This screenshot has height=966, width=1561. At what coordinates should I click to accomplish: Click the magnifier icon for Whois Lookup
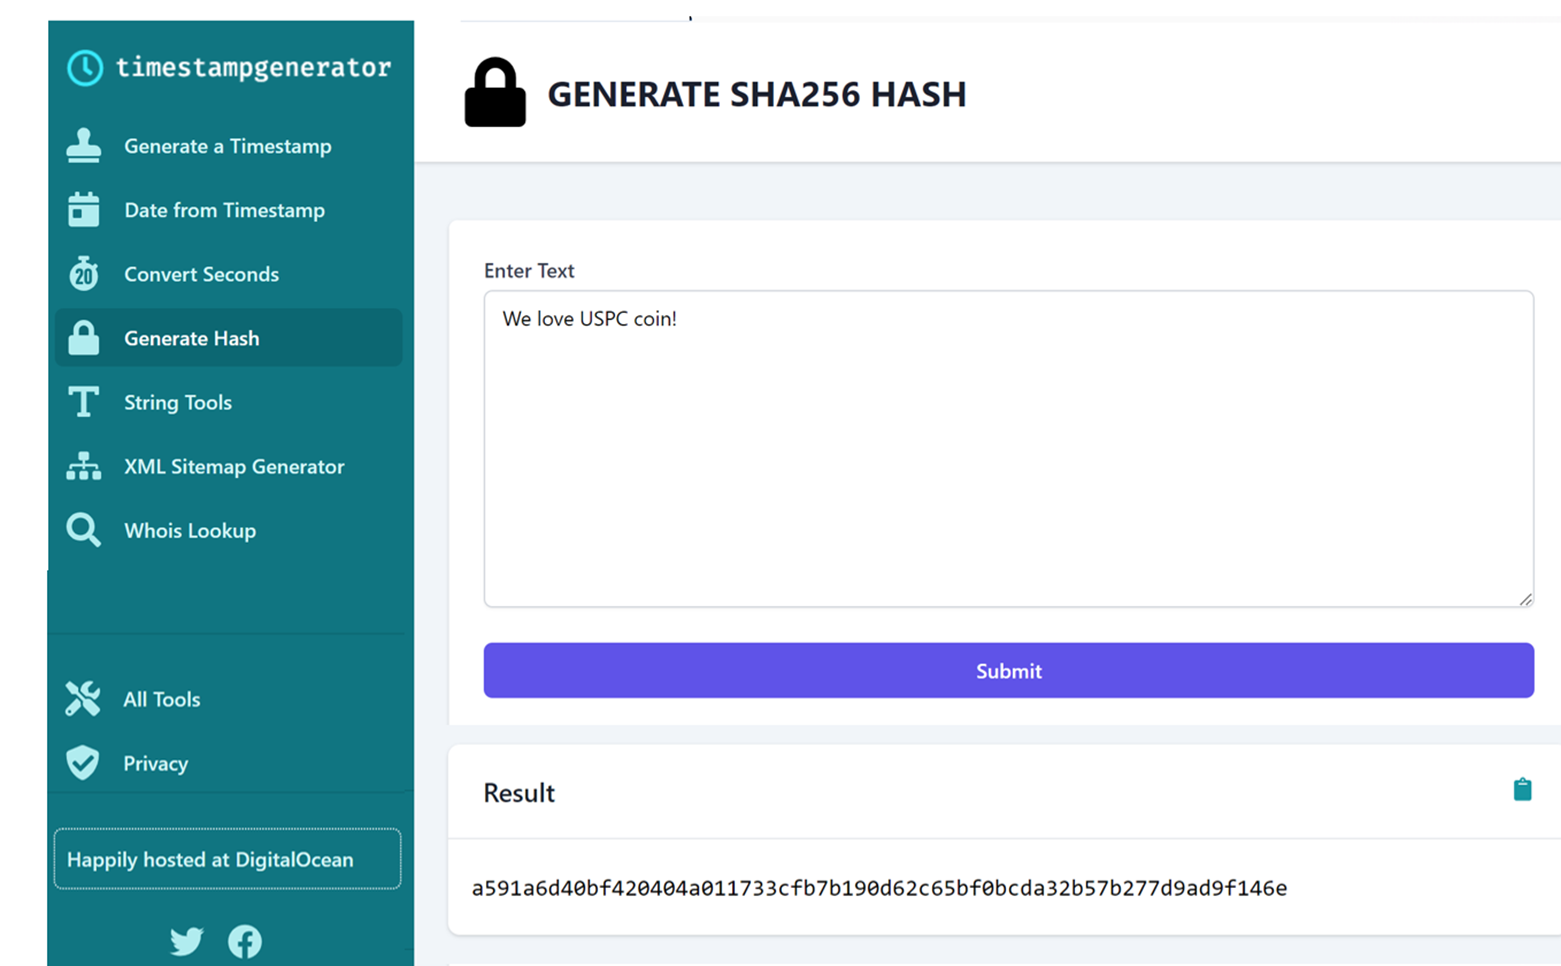(84, 530)
